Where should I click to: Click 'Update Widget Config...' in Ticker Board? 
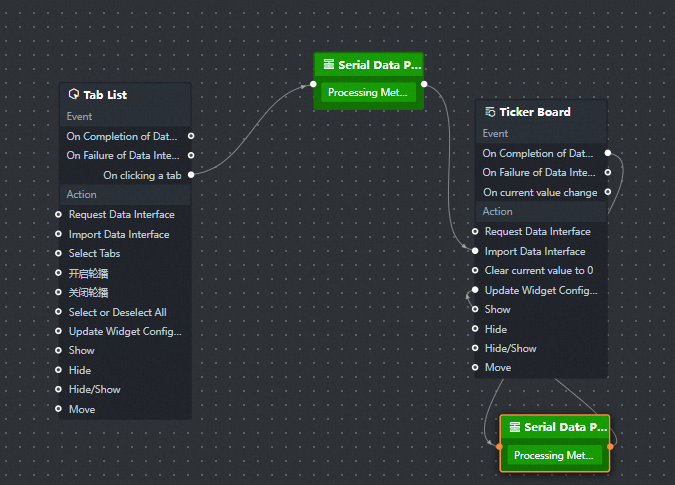[x=541, y=290]
